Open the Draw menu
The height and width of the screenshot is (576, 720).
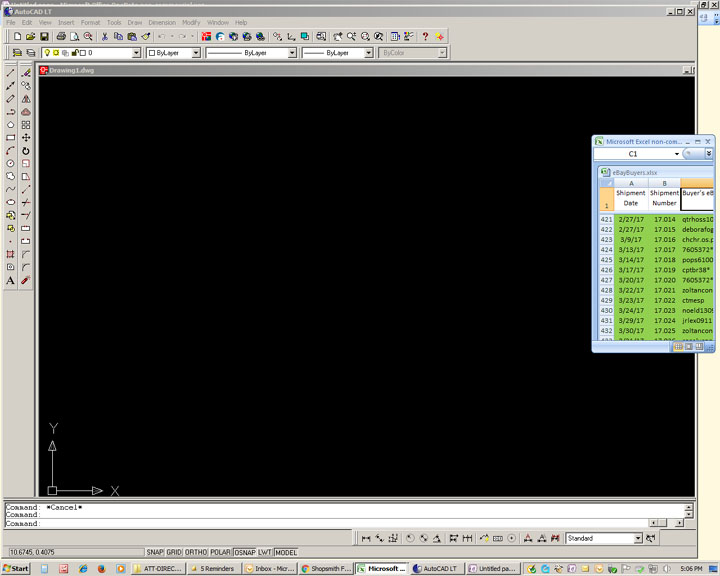click(x=135, y=23)
